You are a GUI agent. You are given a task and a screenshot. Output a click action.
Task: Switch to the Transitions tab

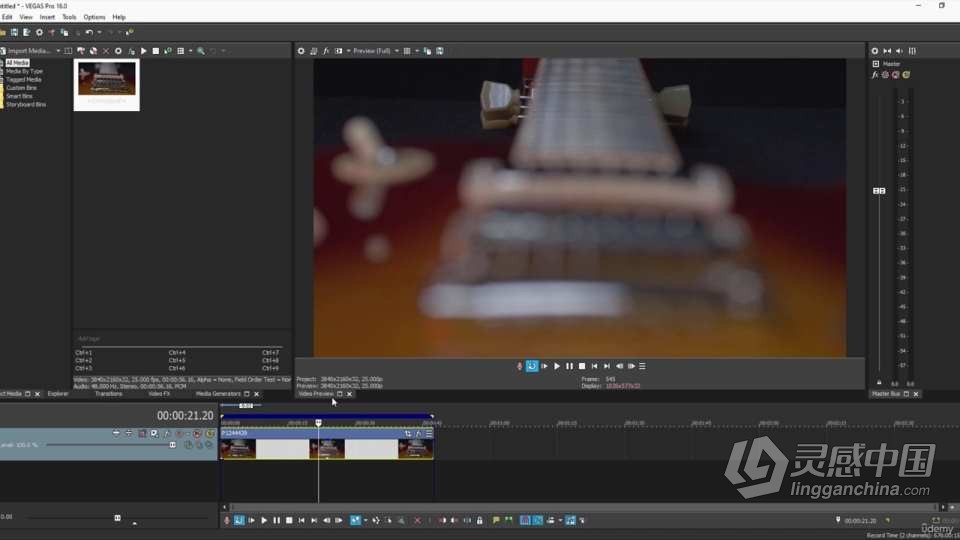[108, 394]
